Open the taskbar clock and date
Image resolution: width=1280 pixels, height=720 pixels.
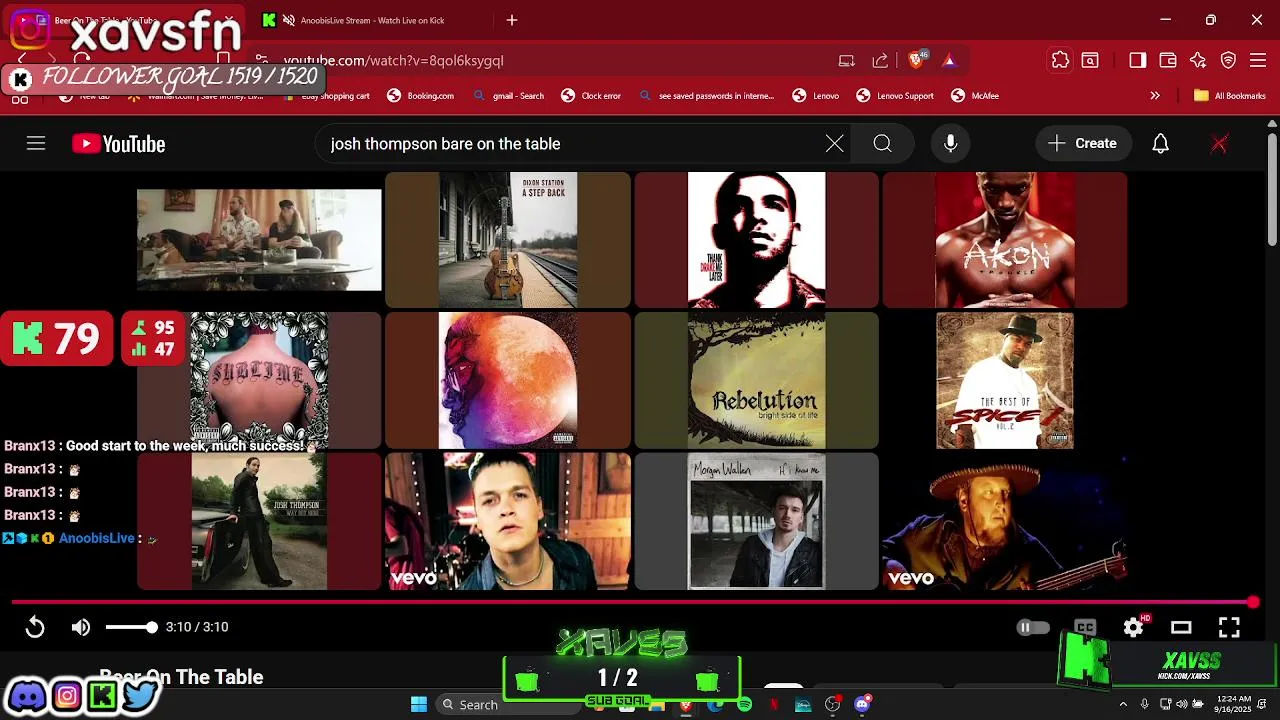pos(1233,704)
